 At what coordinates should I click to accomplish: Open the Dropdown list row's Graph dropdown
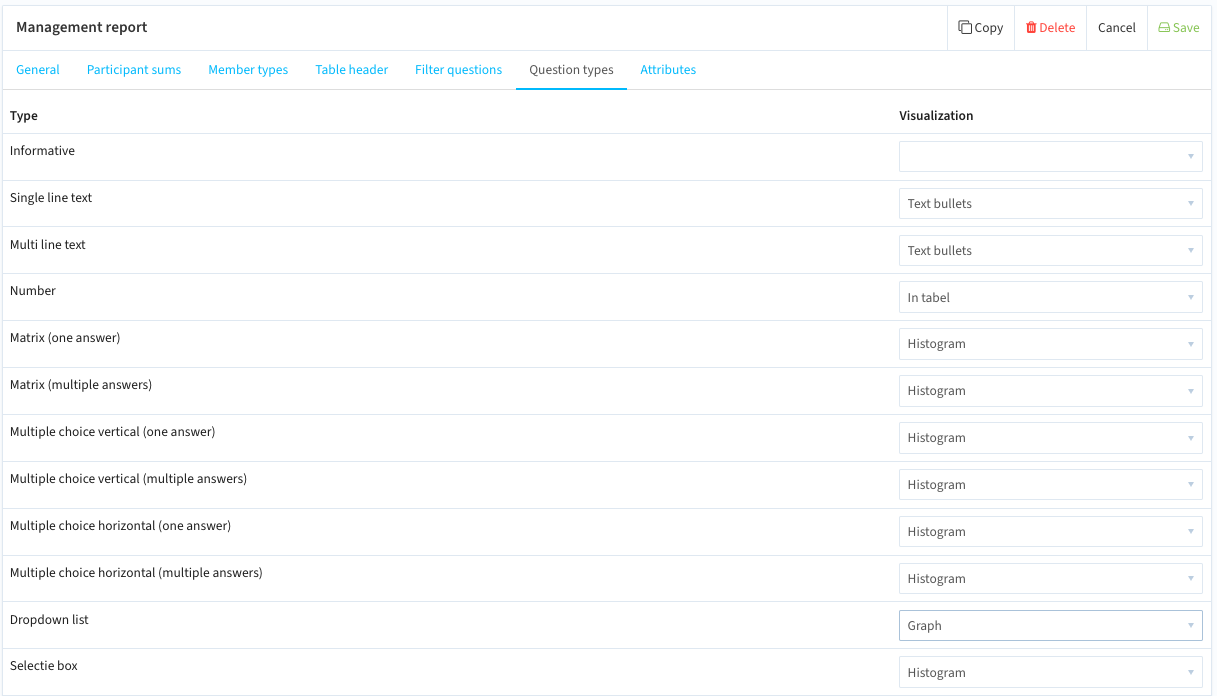coord(1050,625)
